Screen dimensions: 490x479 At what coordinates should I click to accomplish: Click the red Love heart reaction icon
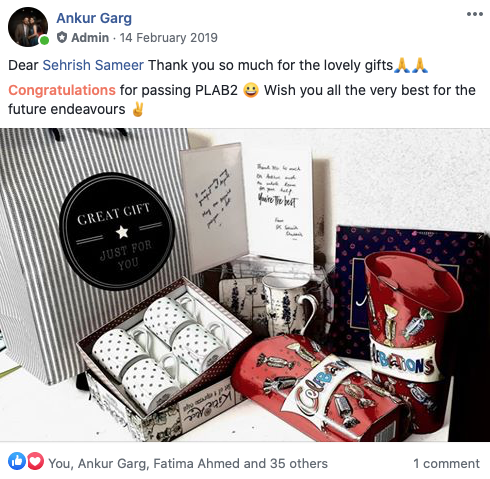click(x=35, y=461)
